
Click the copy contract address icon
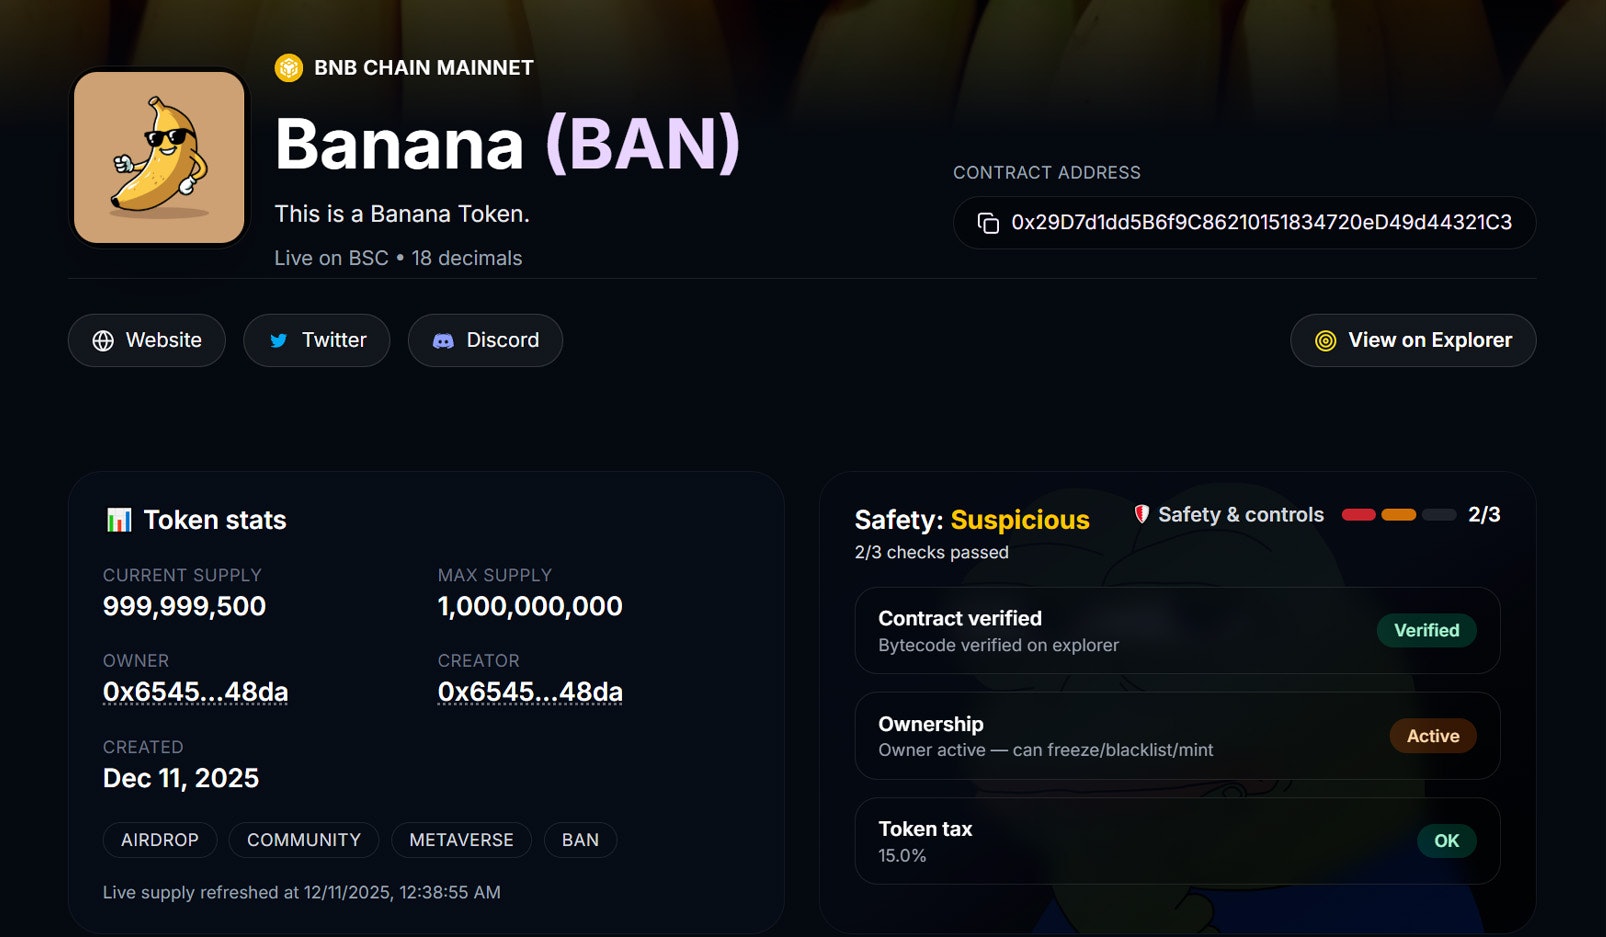pos(988,223)
